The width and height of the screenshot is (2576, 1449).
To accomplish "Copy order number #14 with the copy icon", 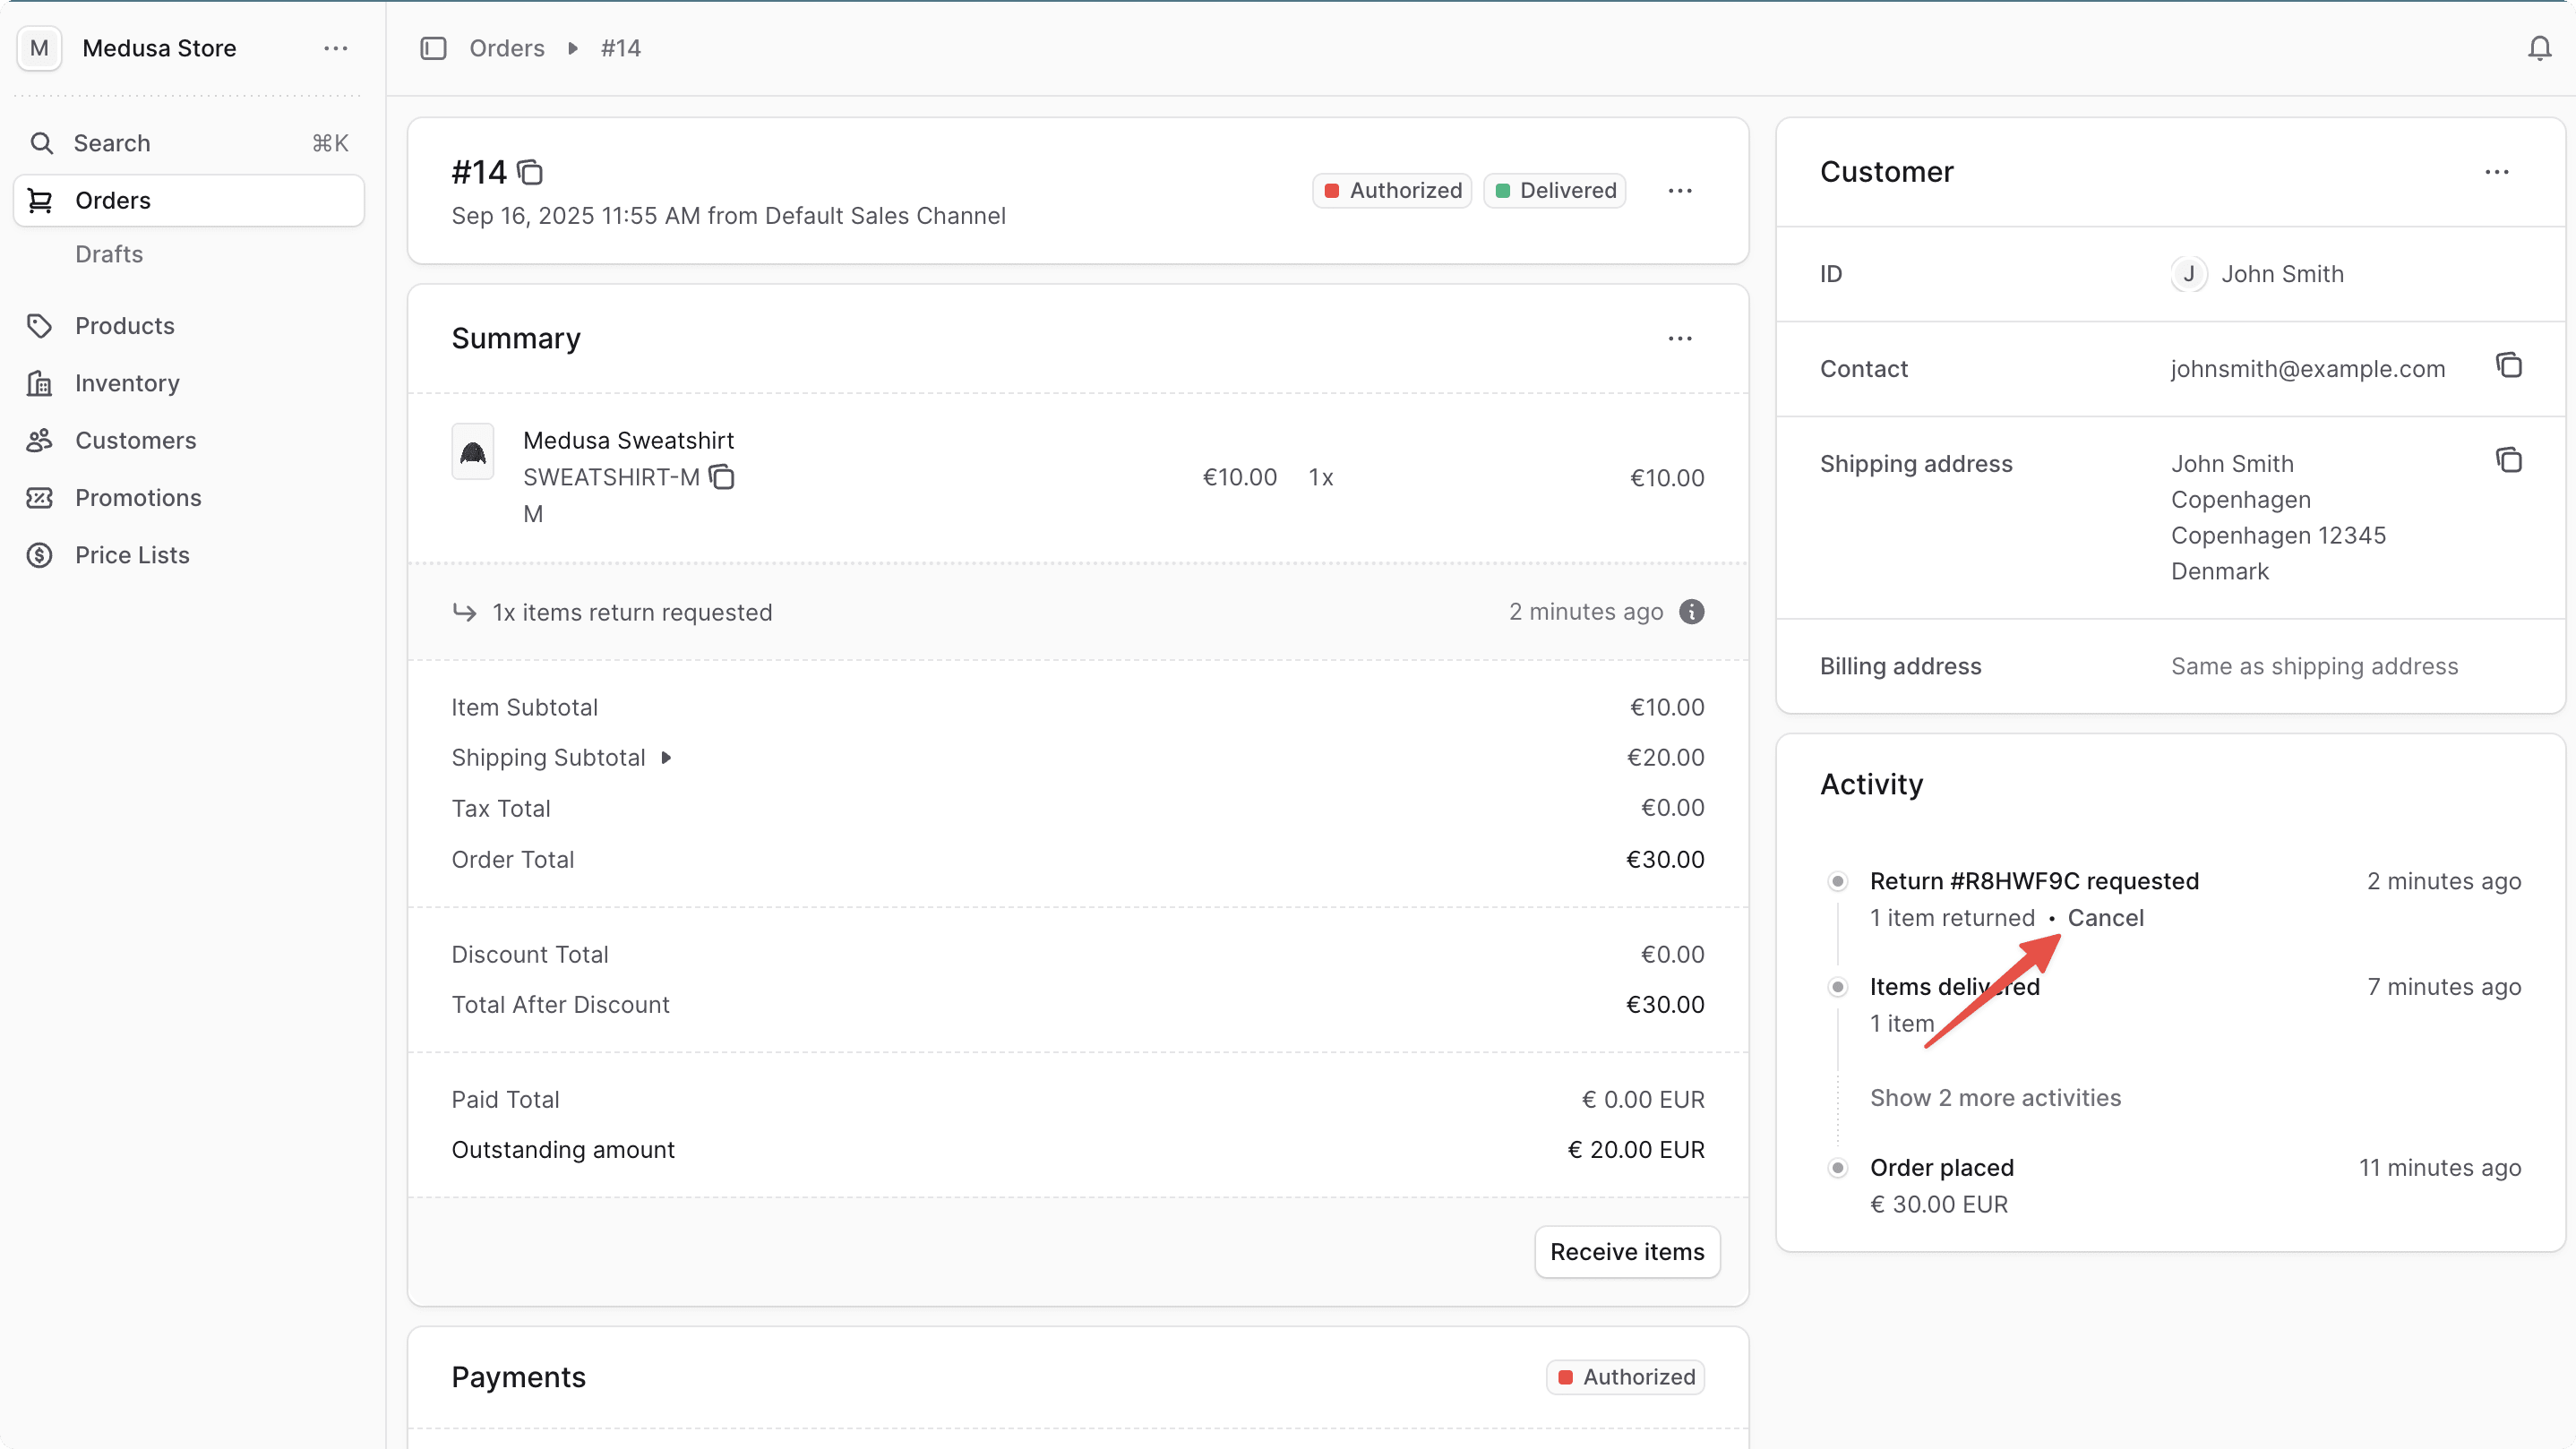I will [530, 171].
